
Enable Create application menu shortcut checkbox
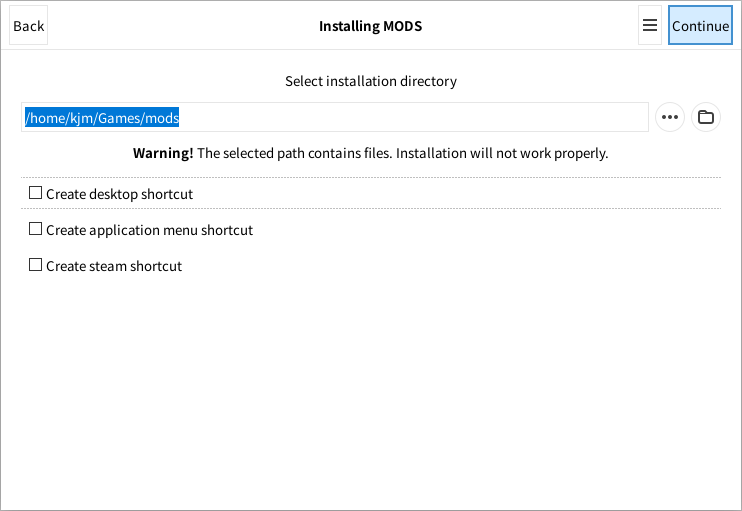[35, 229]
